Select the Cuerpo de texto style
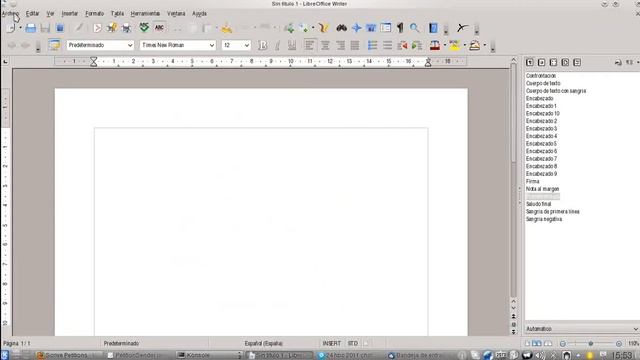Image resolution: width=640 pixels, height=360 pixels. [x=543, y=83]
